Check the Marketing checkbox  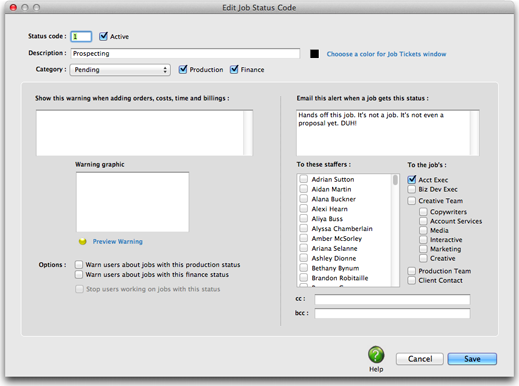tap(423, 249)
